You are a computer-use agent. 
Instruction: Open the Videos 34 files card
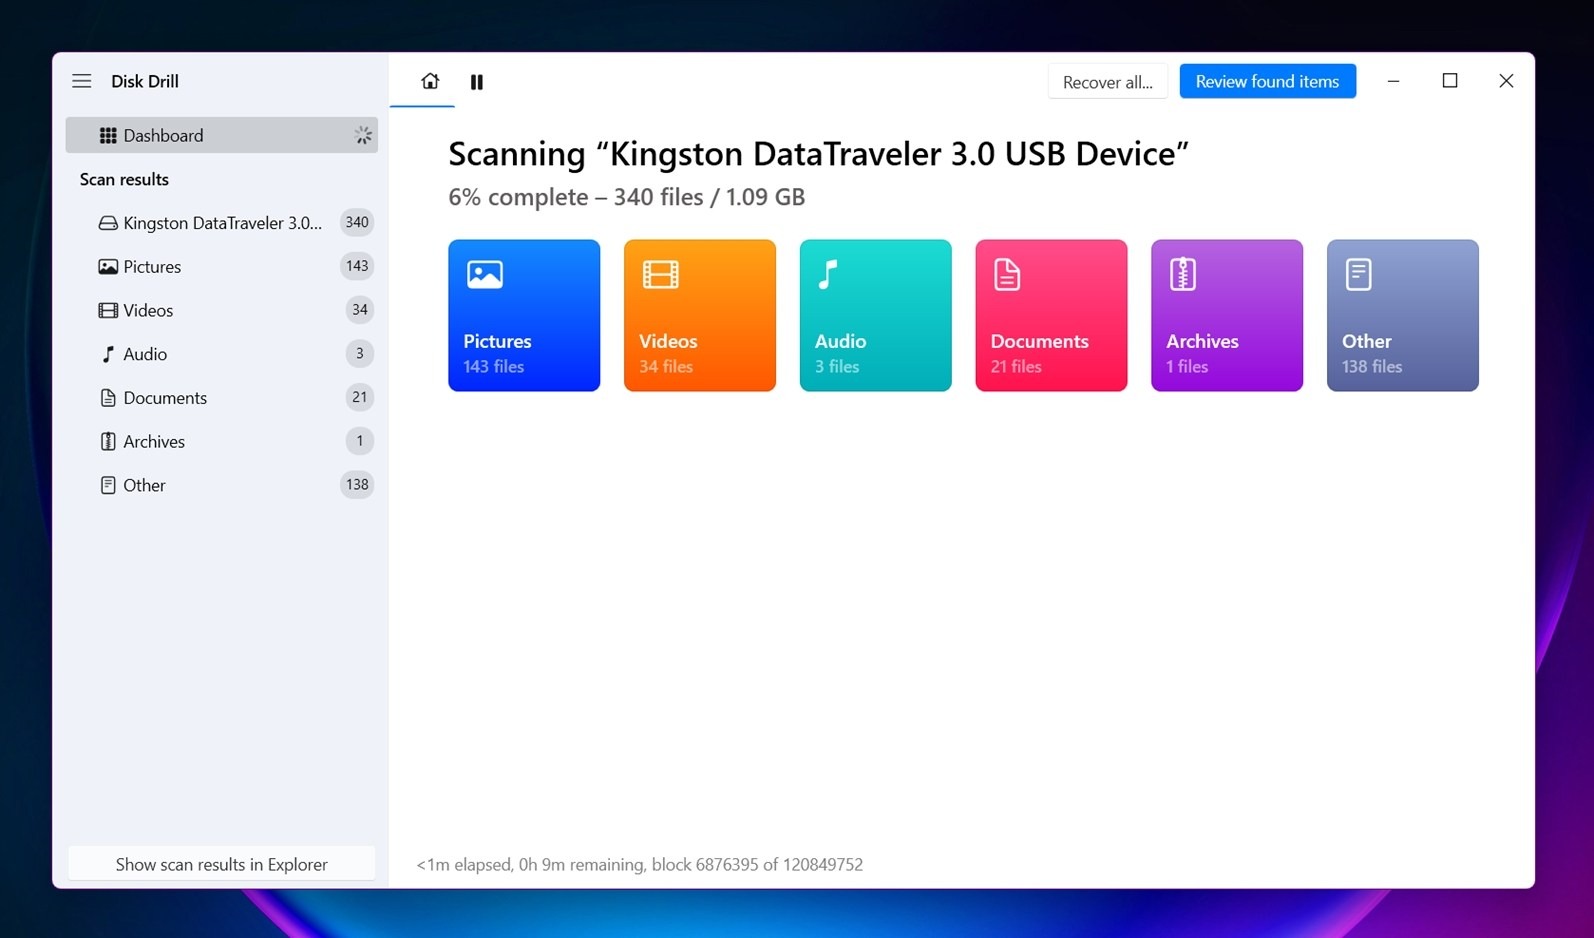(700, 315)
